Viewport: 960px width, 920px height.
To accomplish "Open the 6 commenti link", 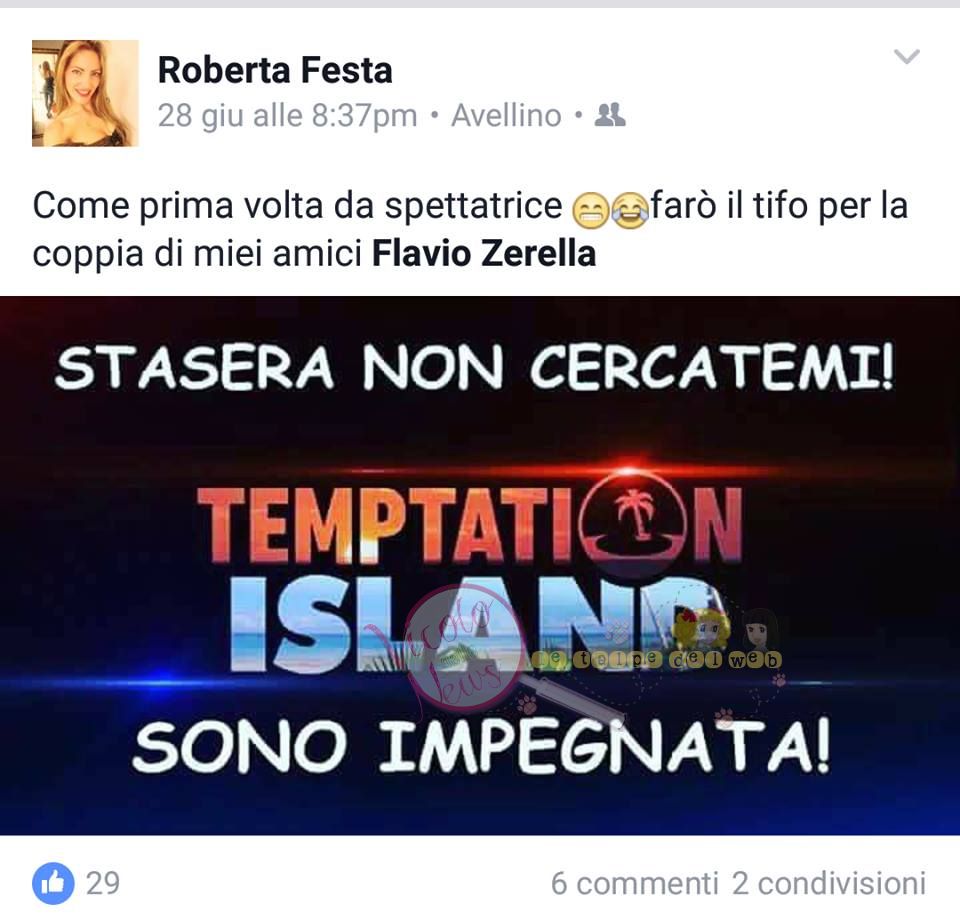I will click(634, 884).
